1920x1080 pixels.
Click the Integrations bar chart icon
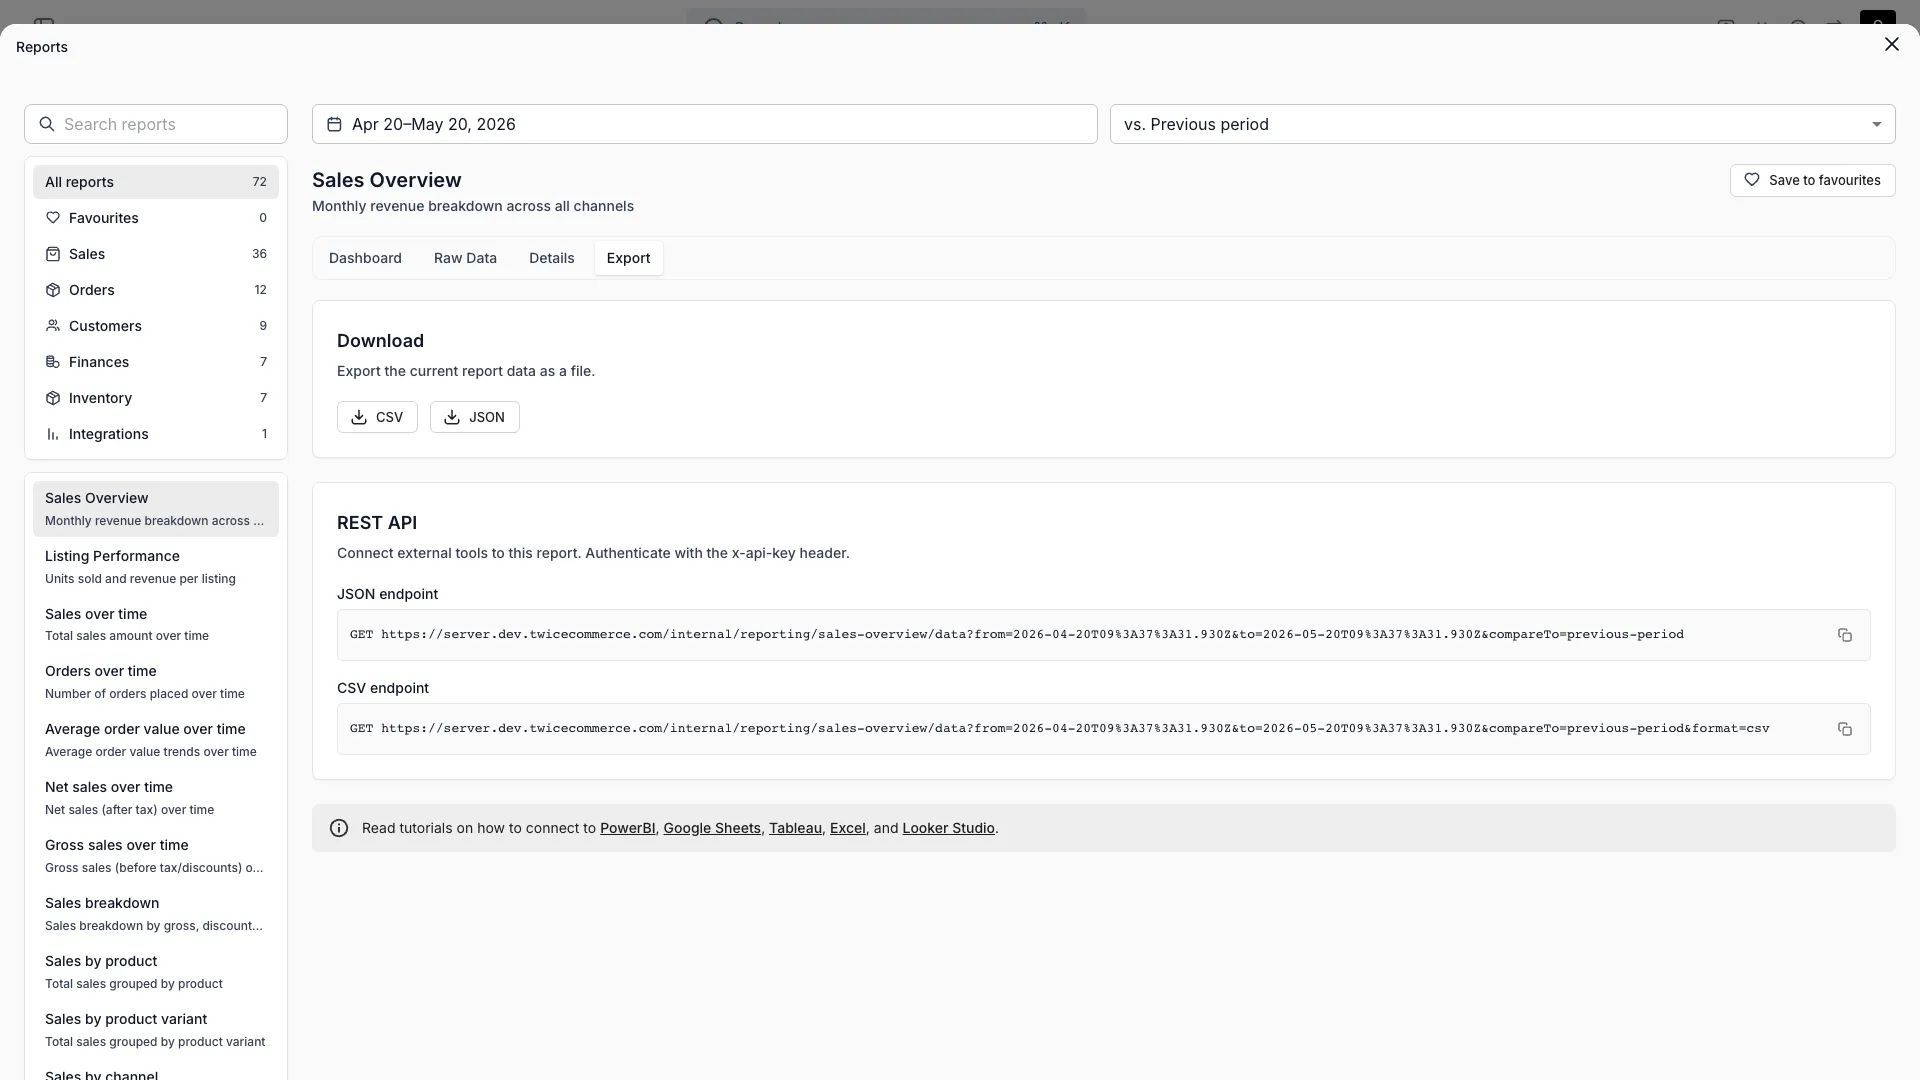pyautogui.click(x=53, y=434)
